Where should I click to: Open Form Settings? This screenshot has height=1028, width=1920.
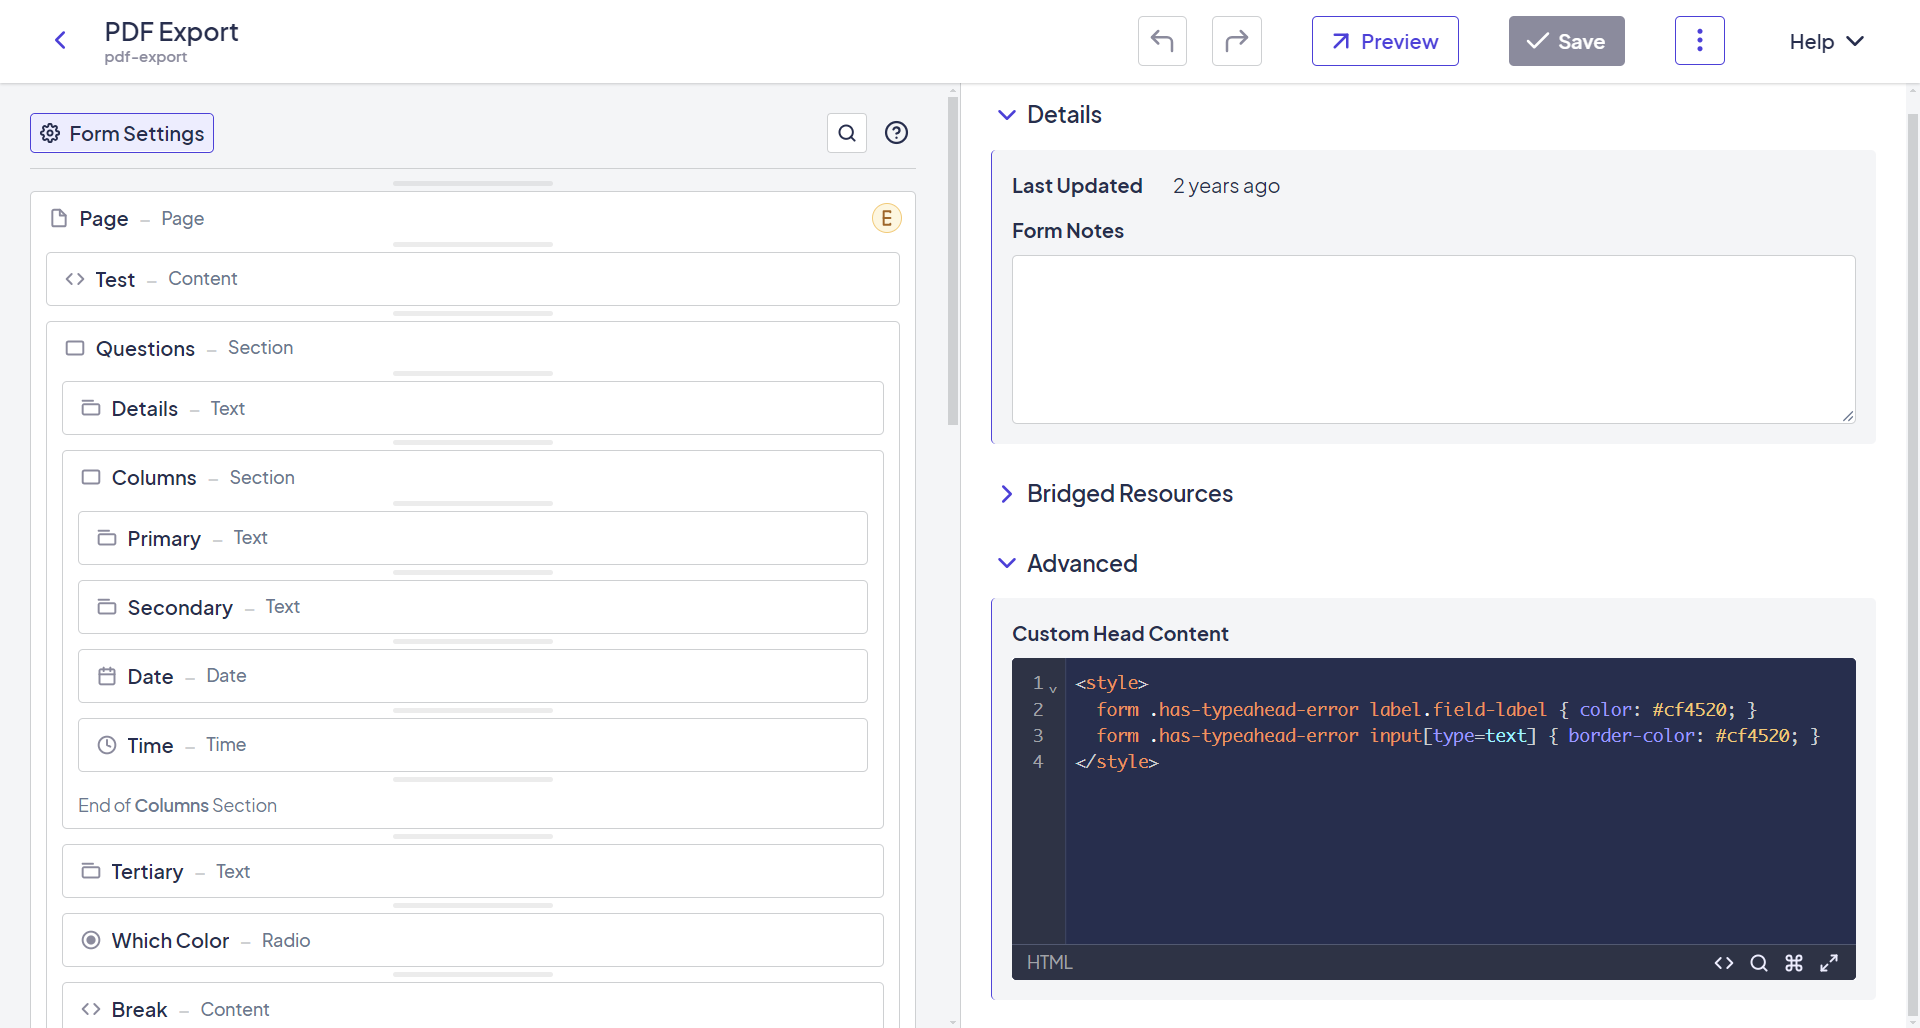coord(122,133)
